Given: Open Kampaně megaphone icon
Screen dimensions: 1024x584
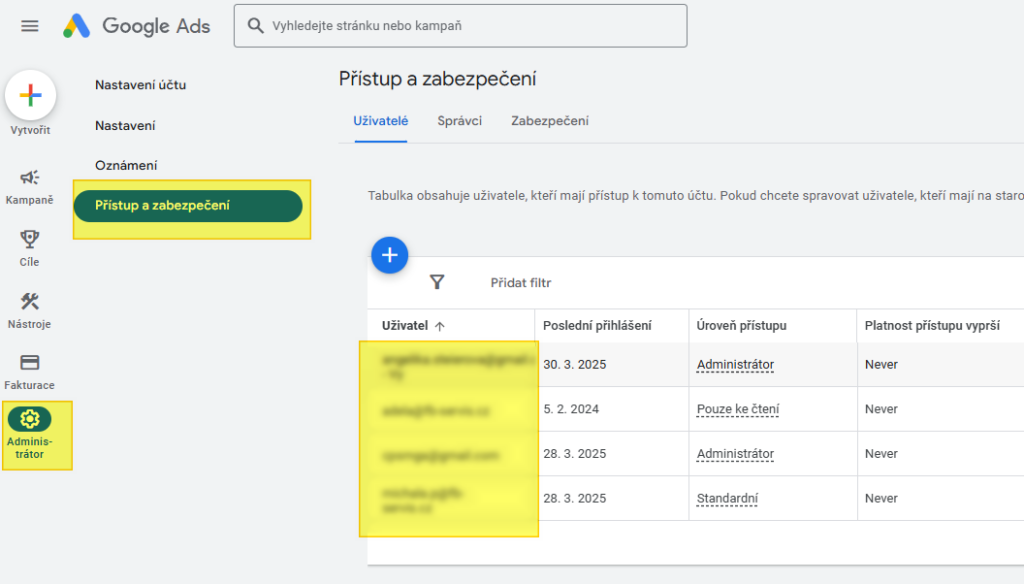Looking at the screenshot, I should tap(30, 178).
